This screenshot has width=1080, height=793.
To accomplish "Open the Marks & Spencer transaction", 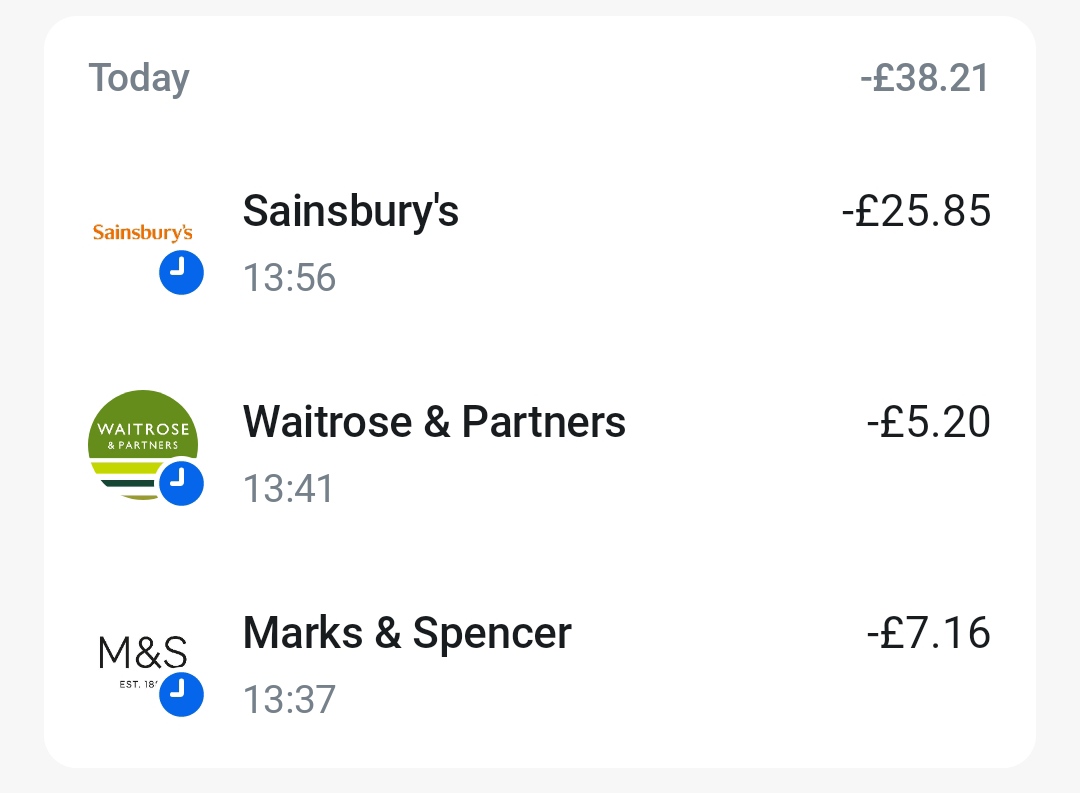I will (x=407, y=633).
